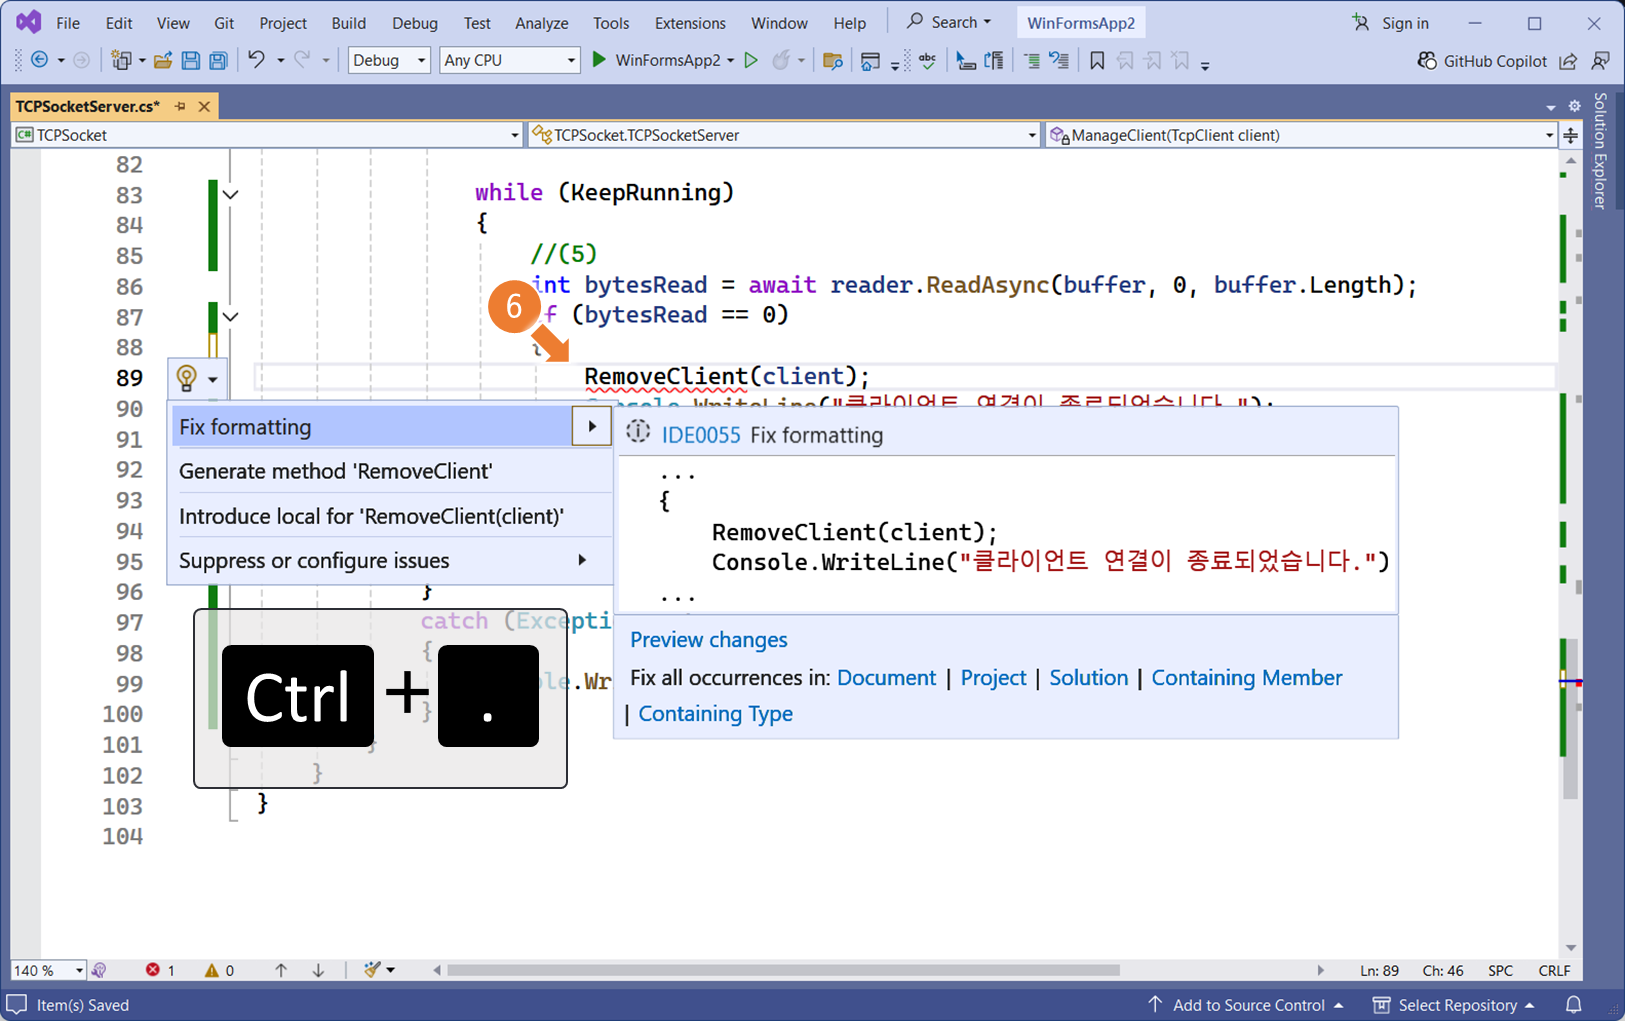Open the Git menu
1625x1021 pixels.
click(224, 23)
